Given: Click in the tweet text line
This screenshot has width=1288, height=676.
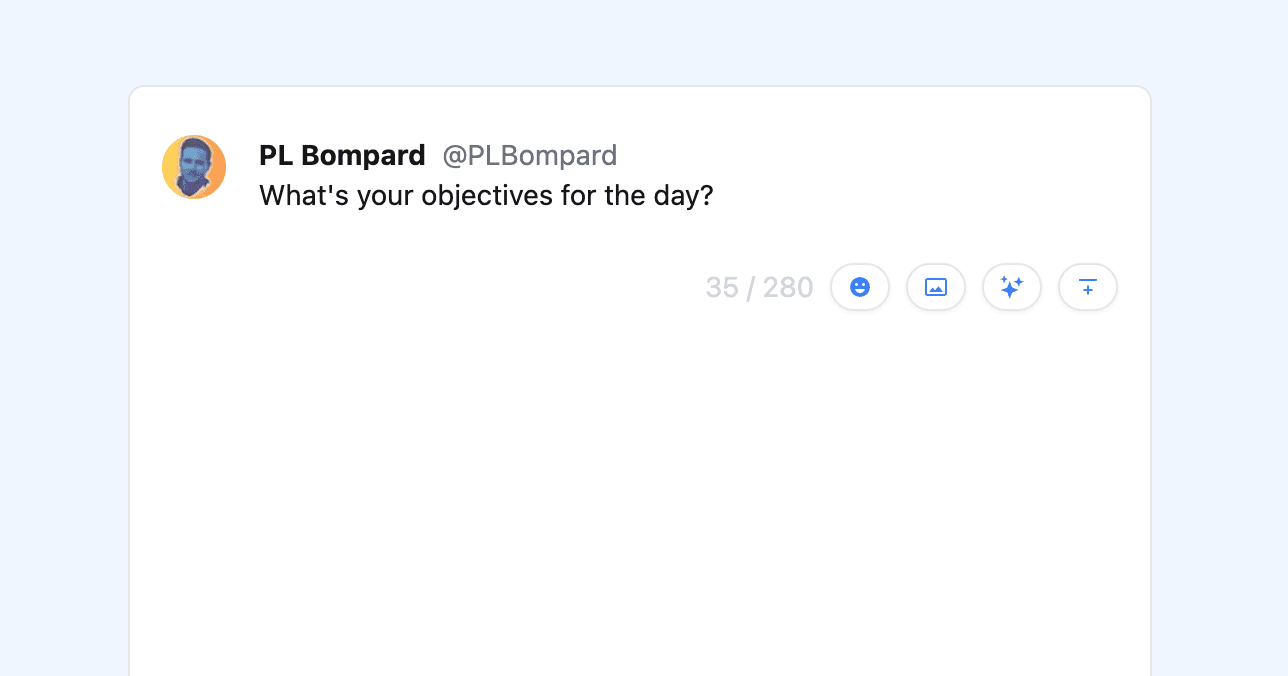Looking at the screenshot, I should [486, 195].
